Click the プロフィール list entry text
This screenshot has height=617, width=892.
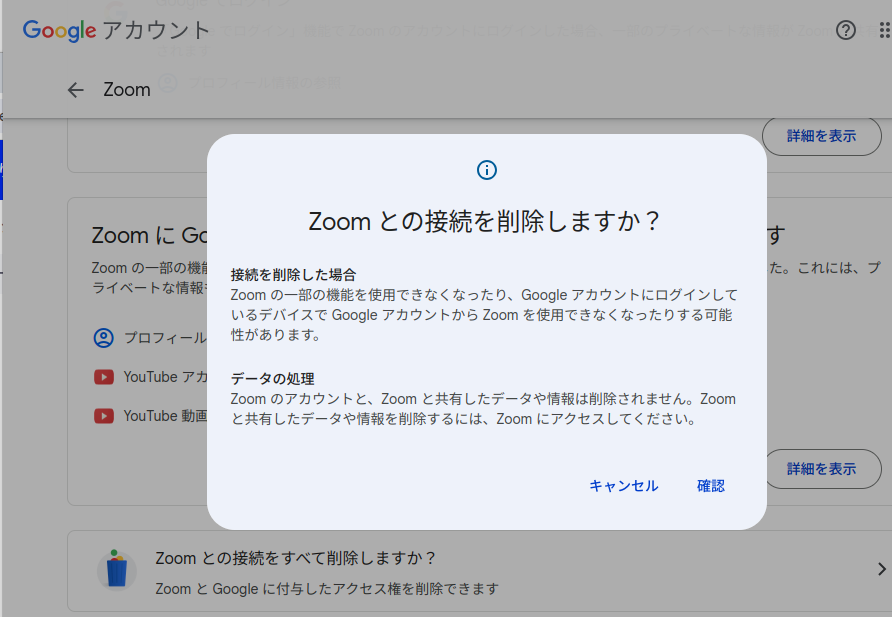[x=166, y=338]
